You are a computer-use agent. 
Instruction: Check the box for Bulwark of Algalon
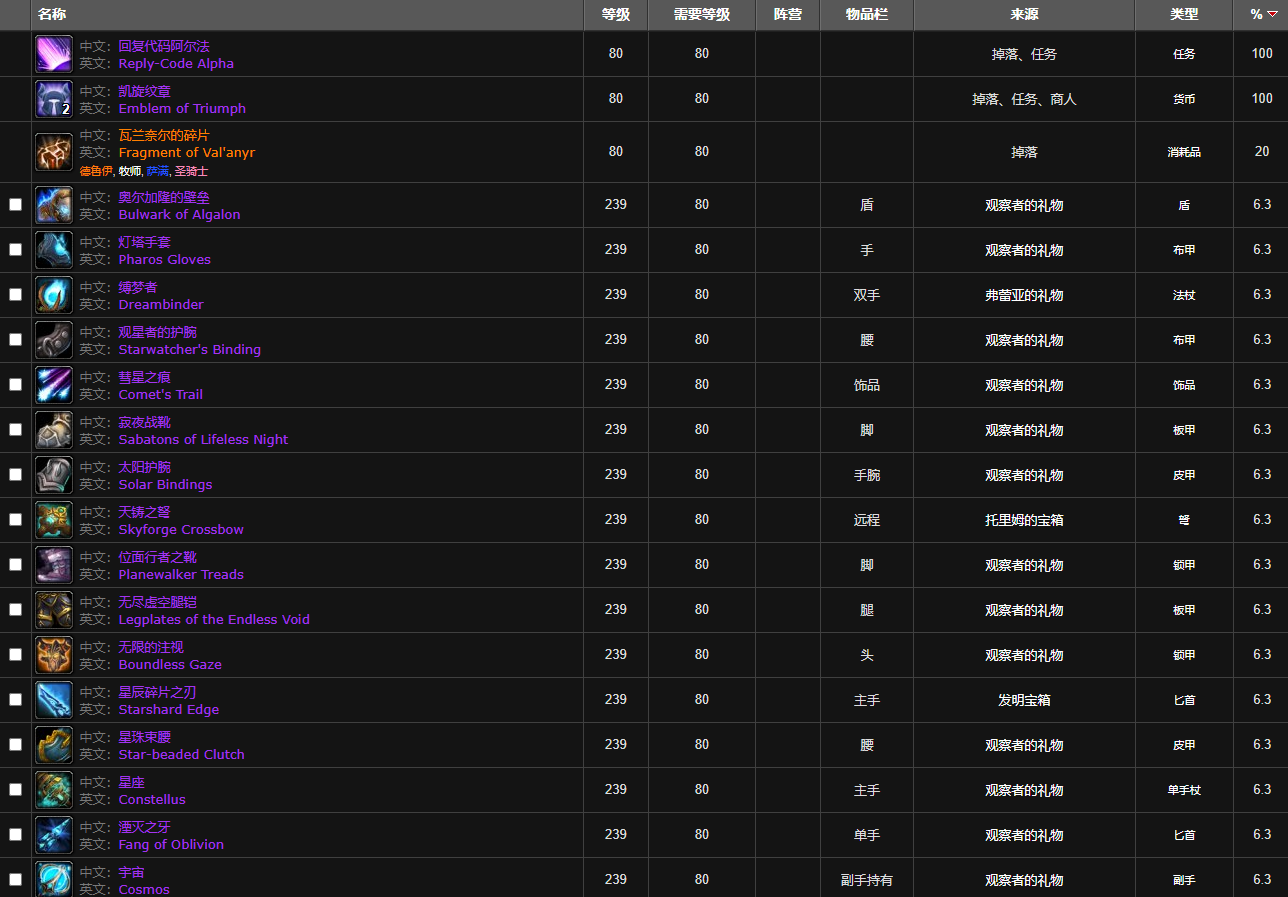[15, 204]
